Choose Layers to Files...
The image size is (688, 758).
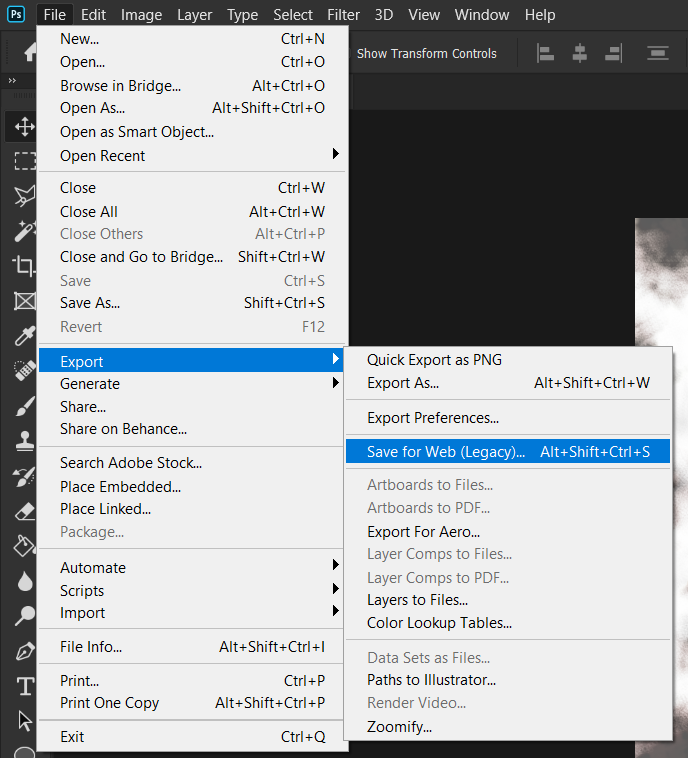click(508, 600)
